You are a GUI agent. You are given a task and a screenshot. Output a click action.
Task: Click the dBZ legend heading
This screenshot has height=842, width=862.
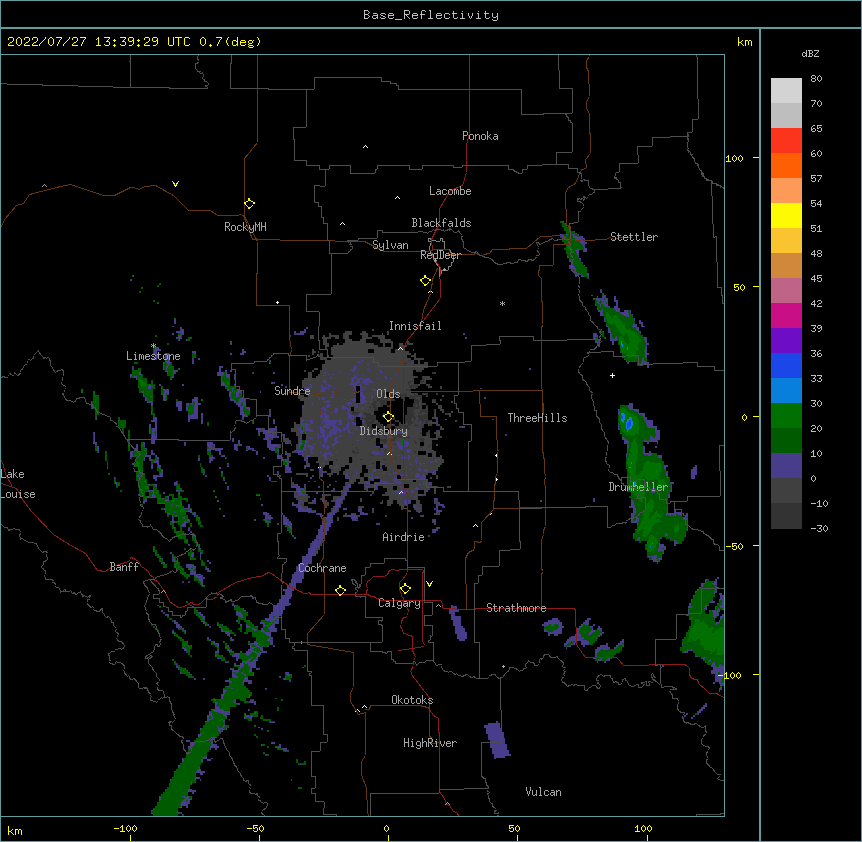(810, 54)
